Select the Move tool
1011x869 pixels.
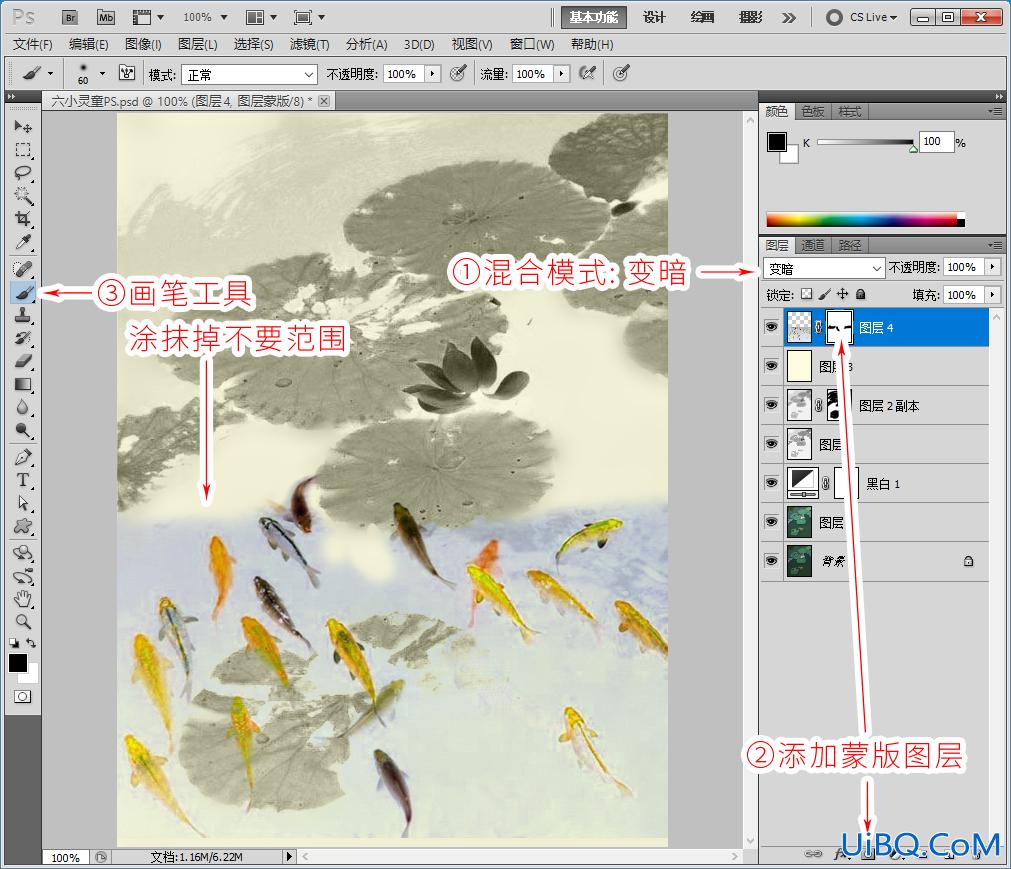click(x=23, y=126)
